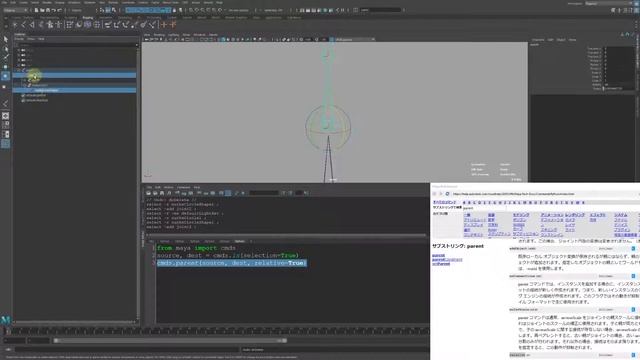Click the browser back arrow in help window
640x360 pixels.
coord(434,194)
